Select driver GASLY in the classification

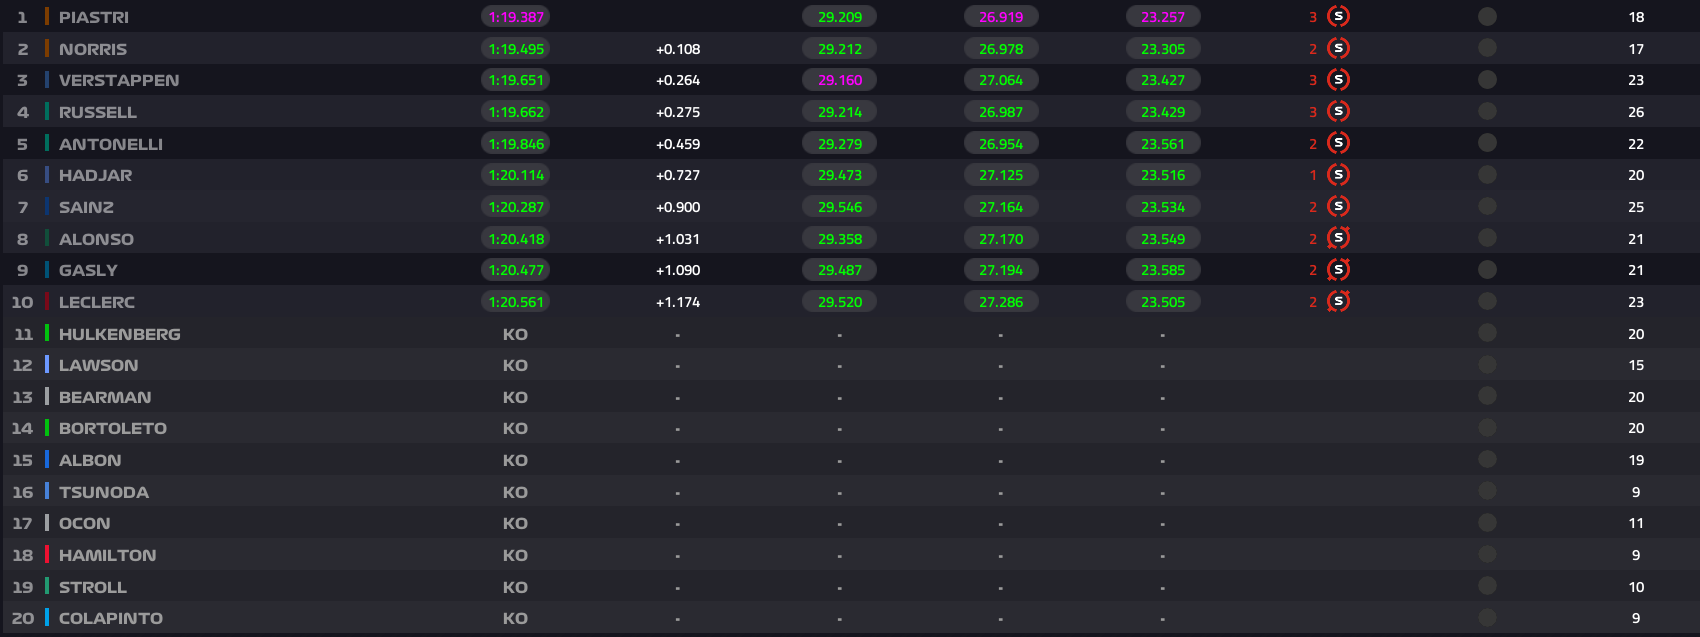click(x=88, y=270)
